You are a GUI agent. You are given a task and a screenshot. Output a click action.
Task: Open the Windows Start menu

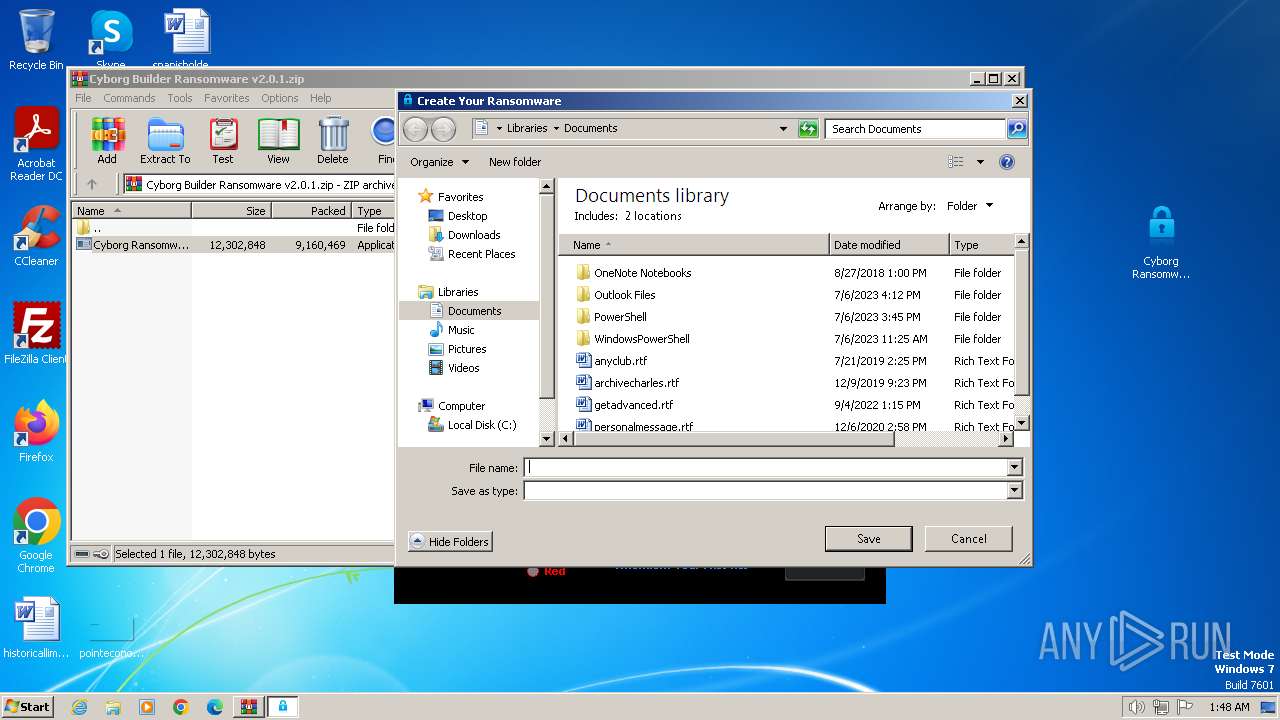click(27, 706)
